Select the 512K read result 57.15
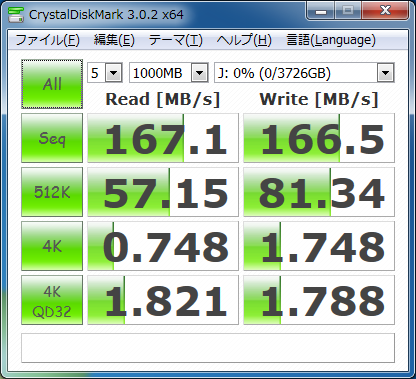Viewport: 416px width, 379px height. [163, 192]
